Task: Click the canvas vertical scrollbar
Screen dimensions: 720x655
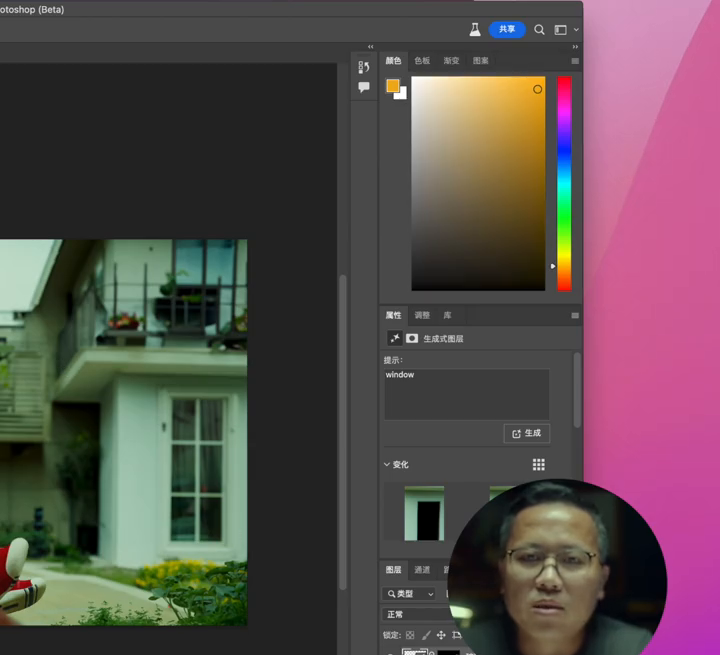Action: pos(343,432)
